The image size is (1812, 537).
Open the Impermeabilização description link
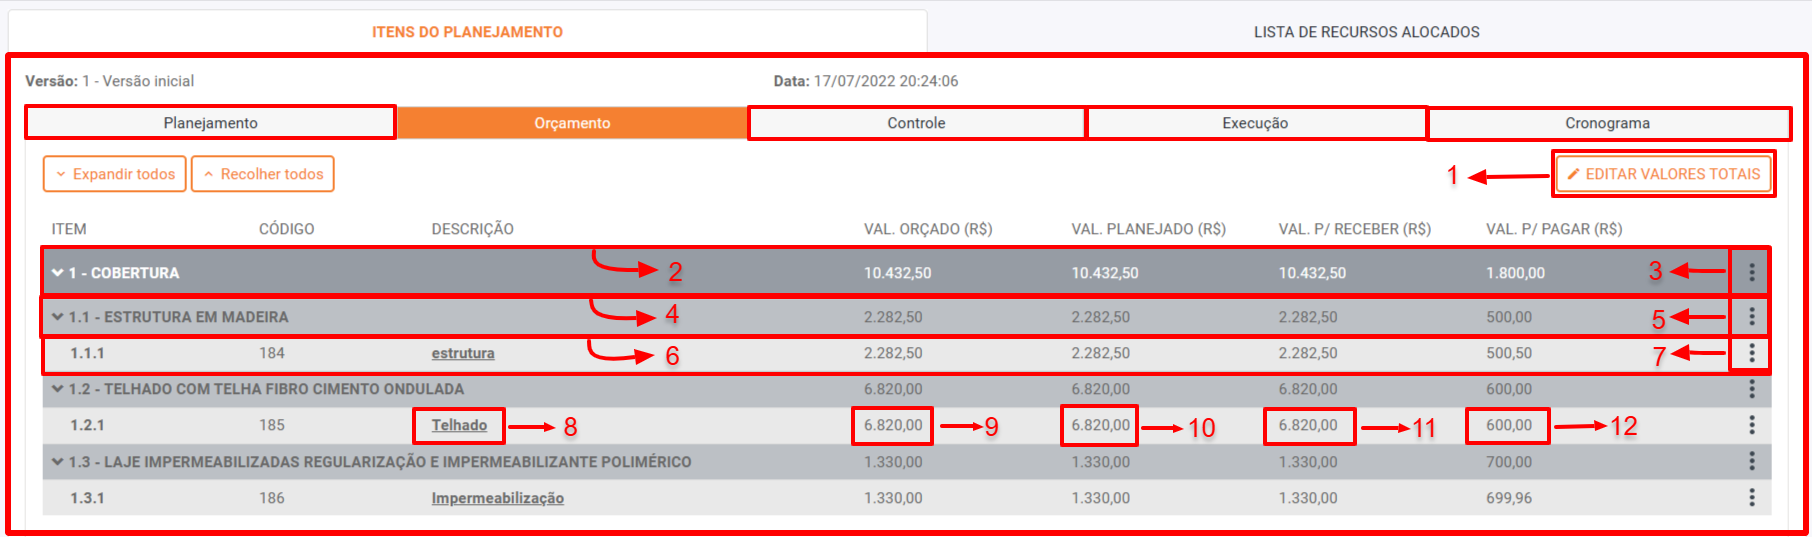click(497, 498)
